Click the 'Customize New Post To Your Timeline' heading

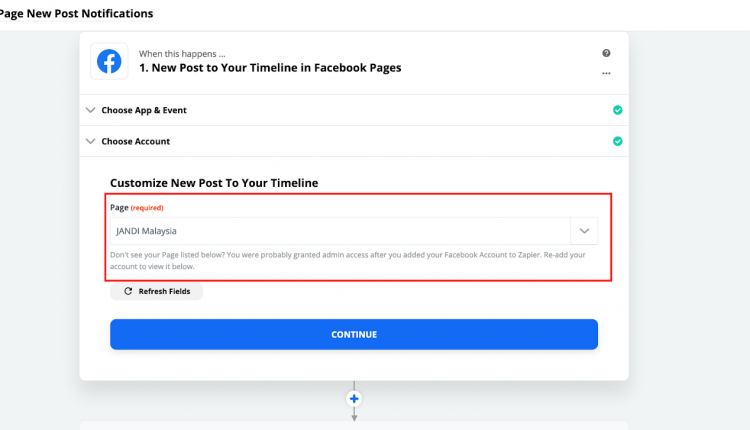pyautogui.click(x=214, y=183)
